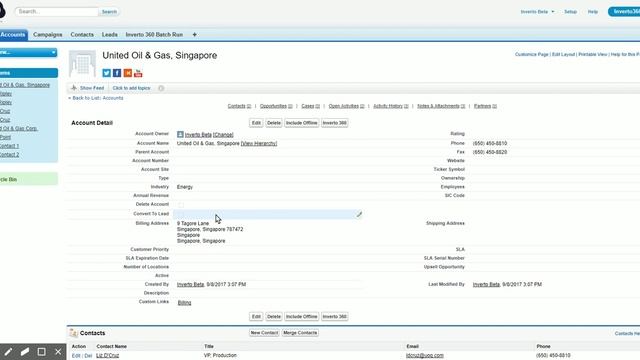Click the top Delete button

pos(274,123)
